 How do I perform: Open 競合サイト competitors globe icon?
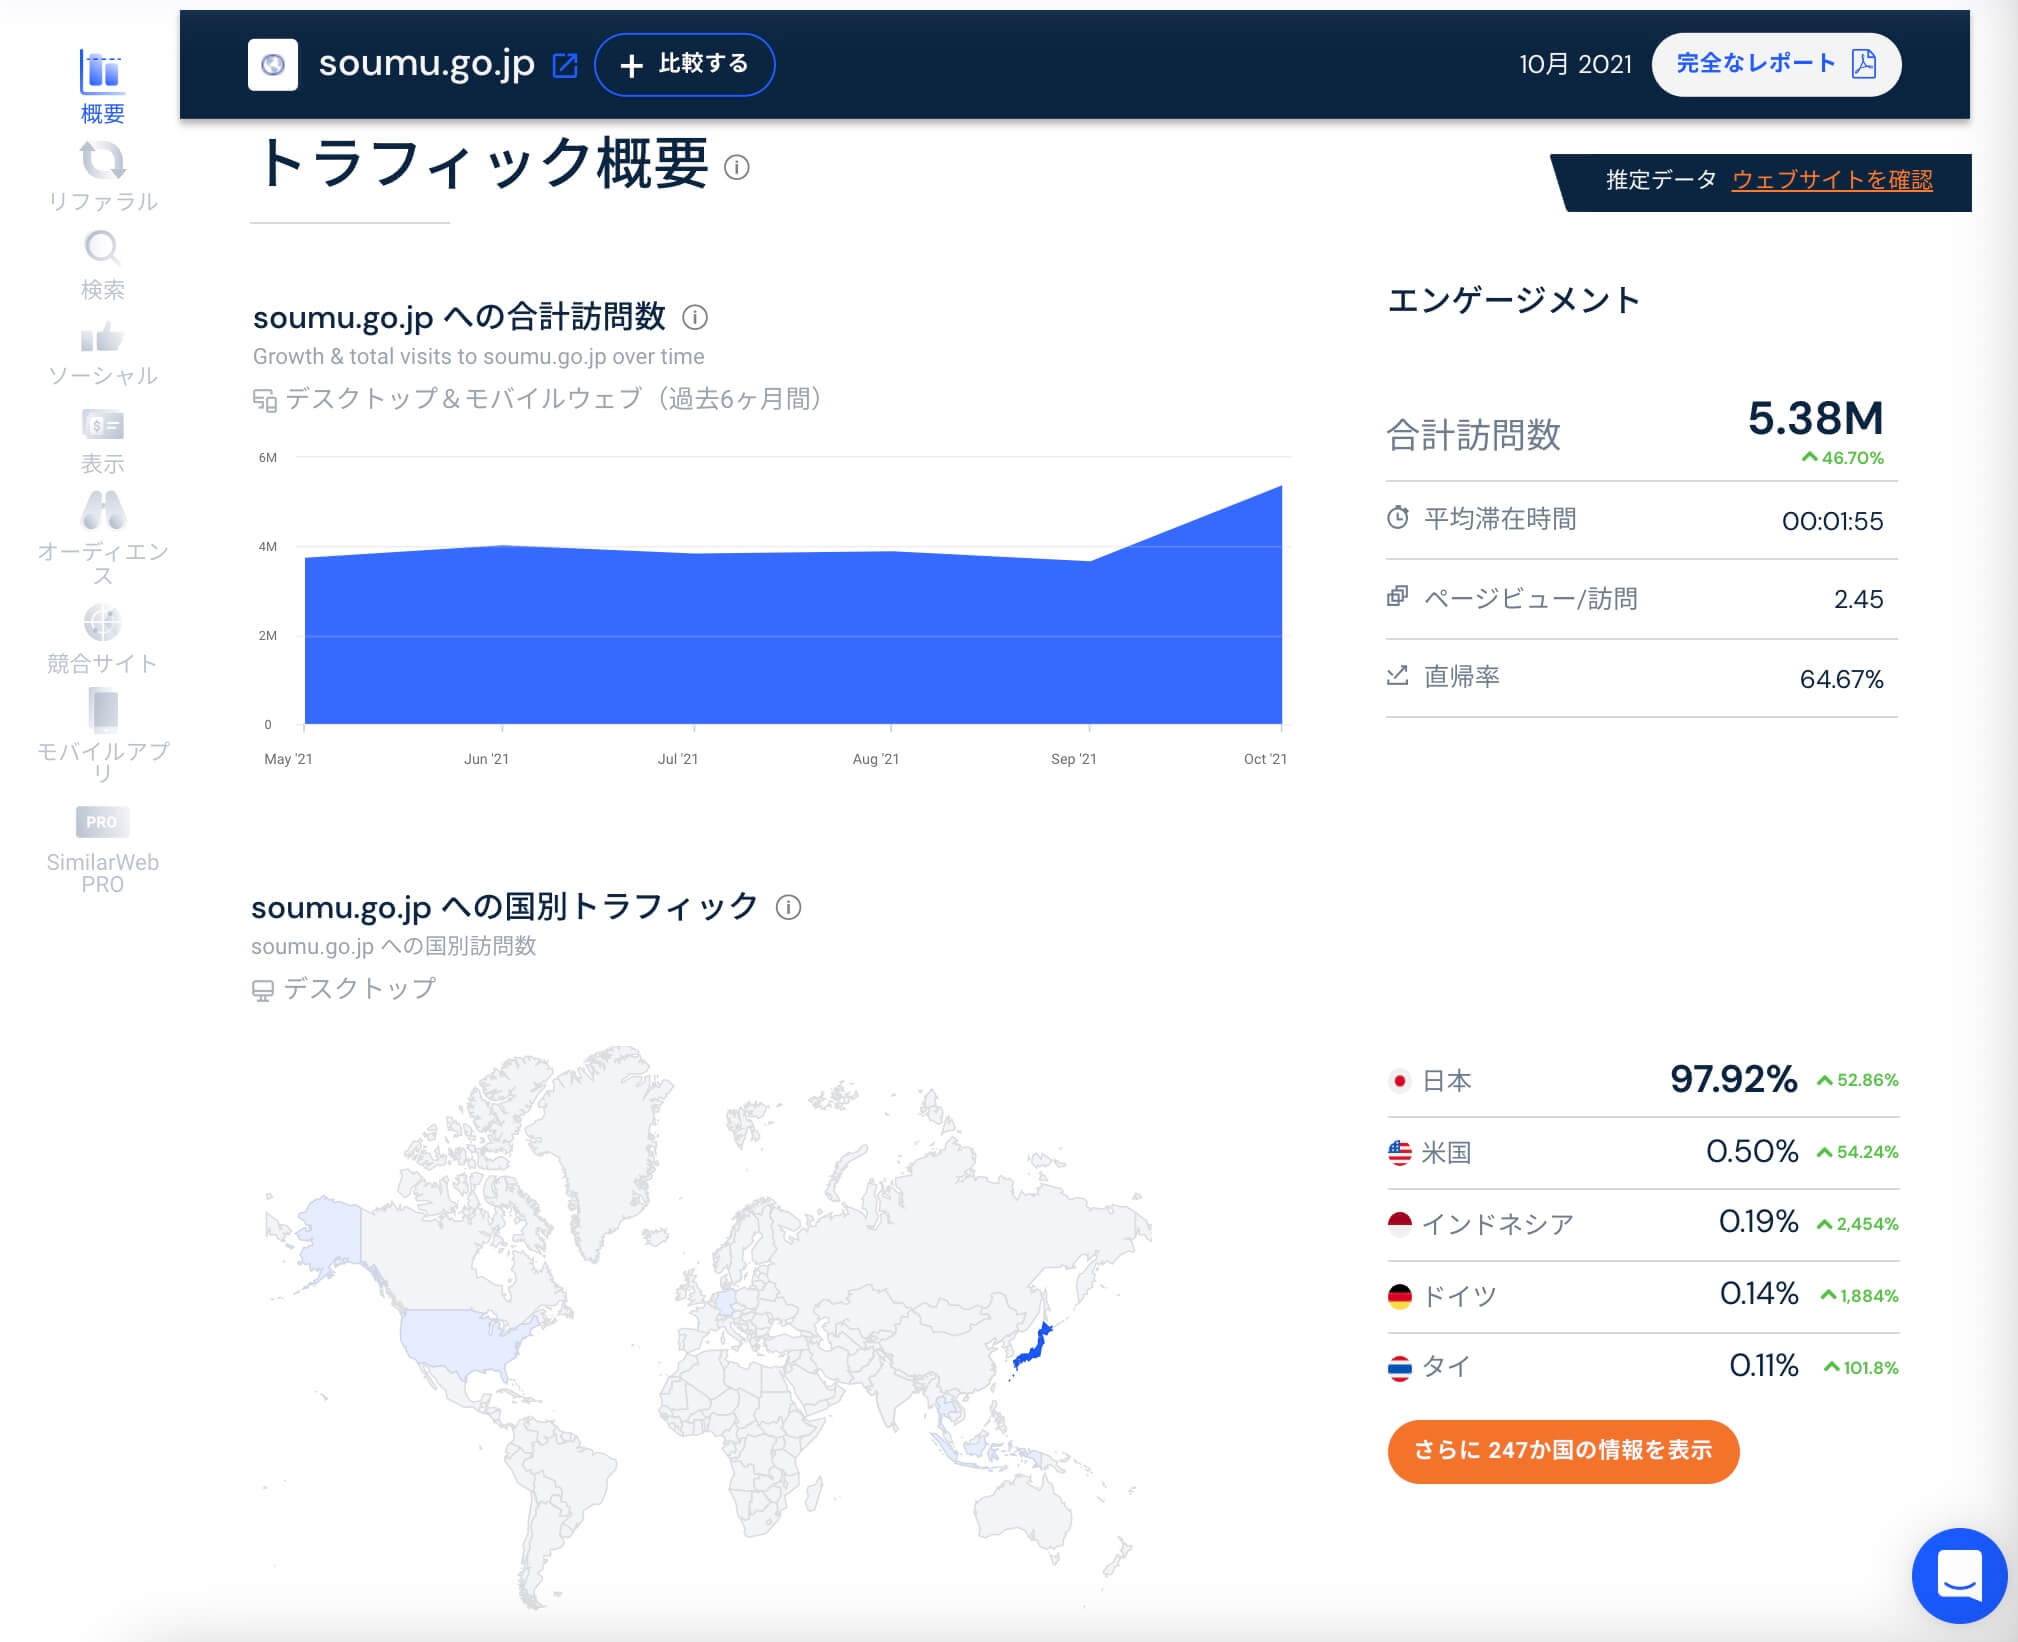[x=102, y=622]
